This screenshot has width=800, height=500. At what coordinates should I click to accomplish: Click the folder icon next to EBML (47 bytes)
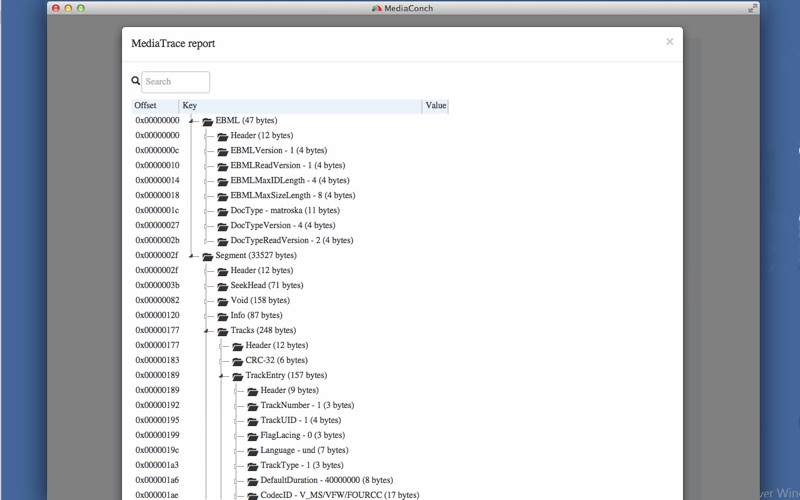207,121
